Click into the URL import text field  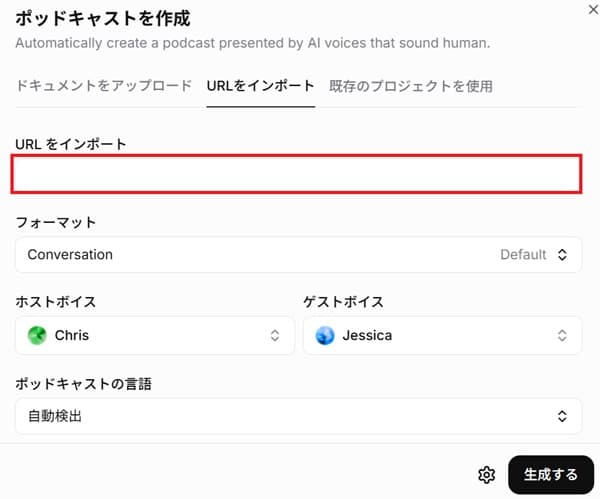click(298, 174)
